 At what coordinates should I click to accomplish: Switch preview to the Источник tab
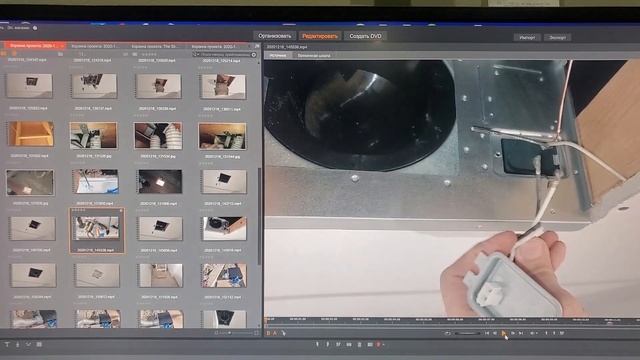point(278,55)
